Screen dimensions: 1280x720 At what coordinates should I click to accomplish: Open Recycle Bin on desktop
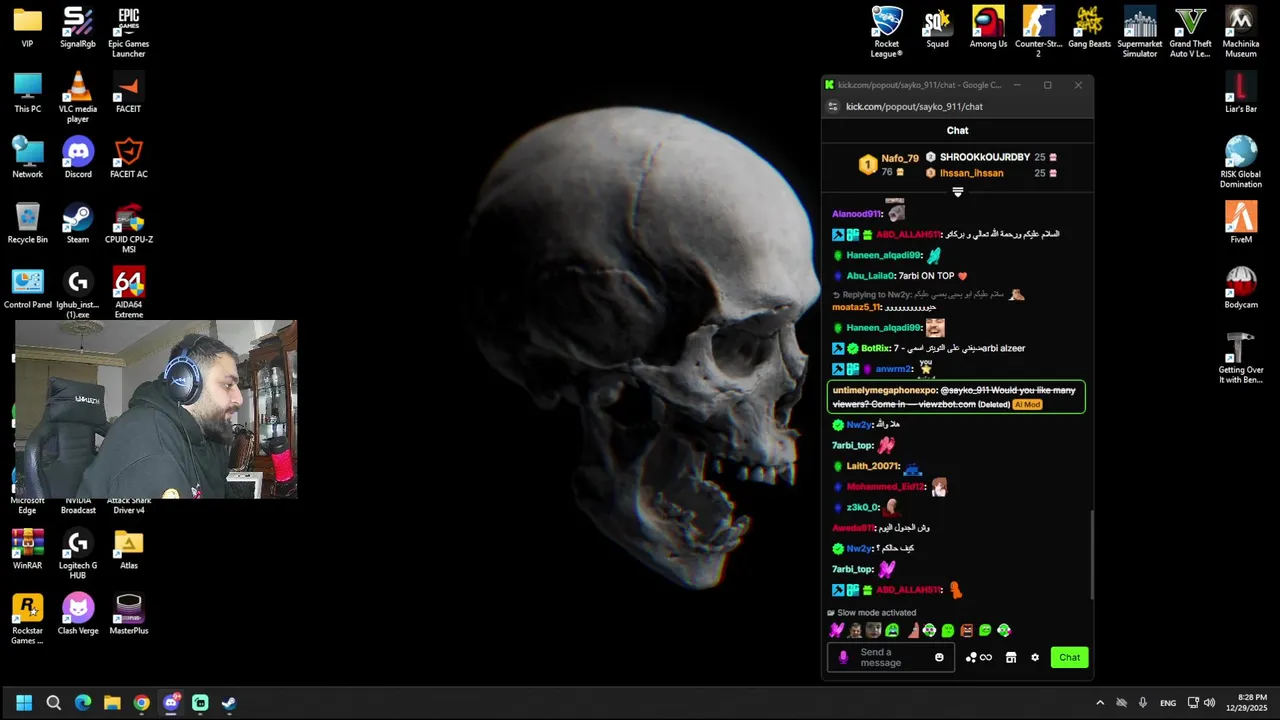(x=27, y=222)
